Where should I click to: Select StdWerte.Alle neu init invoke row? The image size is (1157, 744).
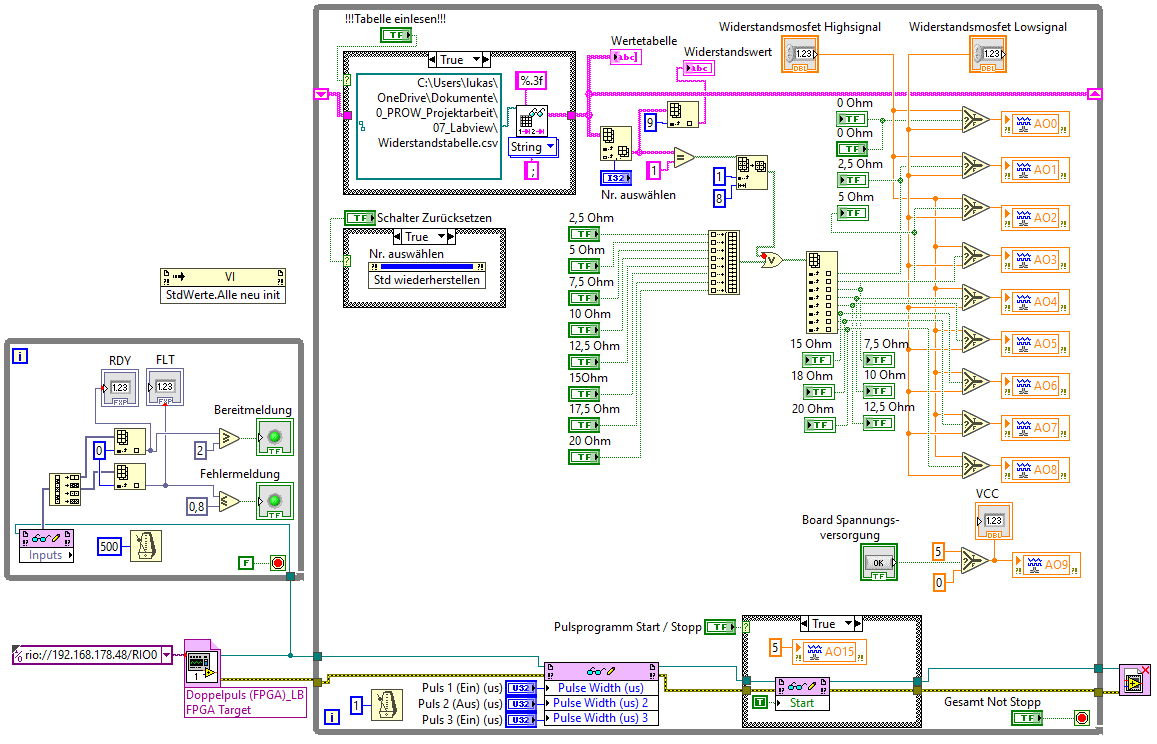[223, 295]
